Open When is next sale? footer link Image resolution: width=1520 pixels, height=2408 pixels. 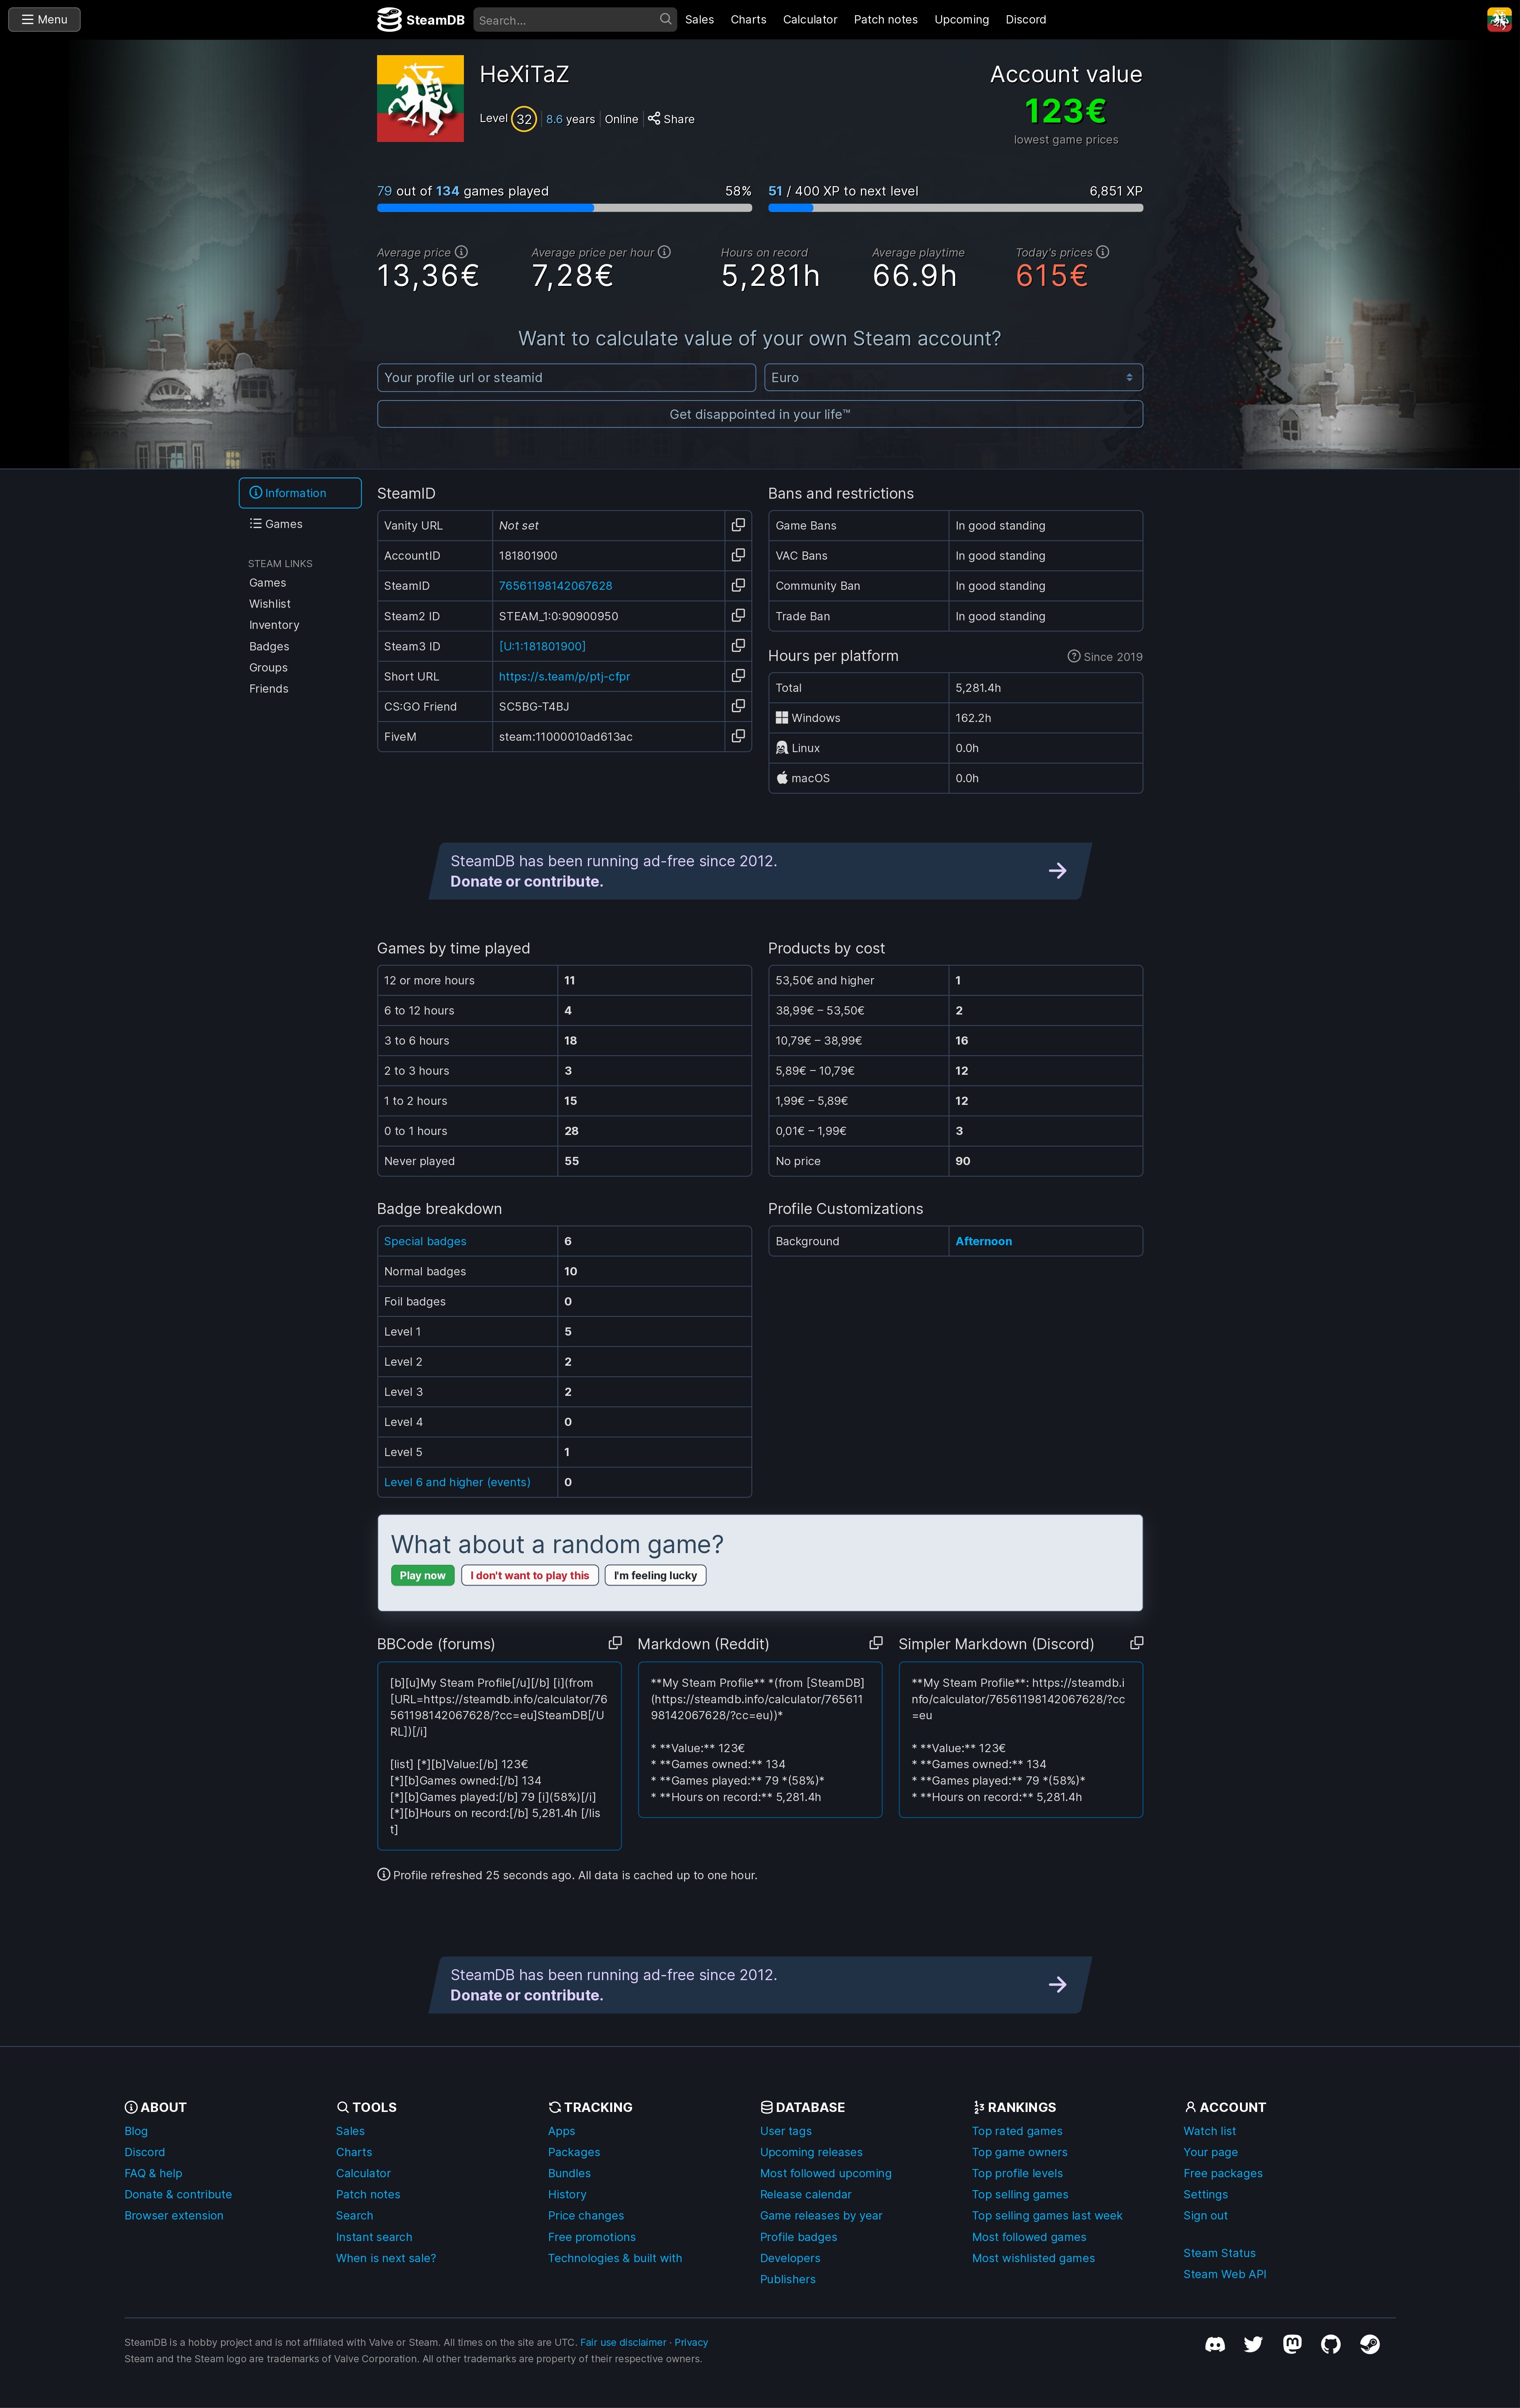[386, 2258]
